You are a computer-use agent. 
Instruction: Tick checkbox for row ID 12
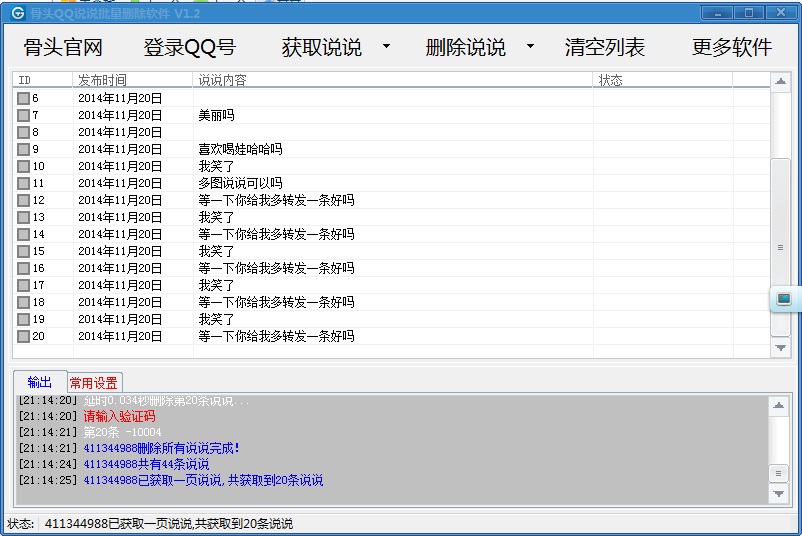pos(24,200)
